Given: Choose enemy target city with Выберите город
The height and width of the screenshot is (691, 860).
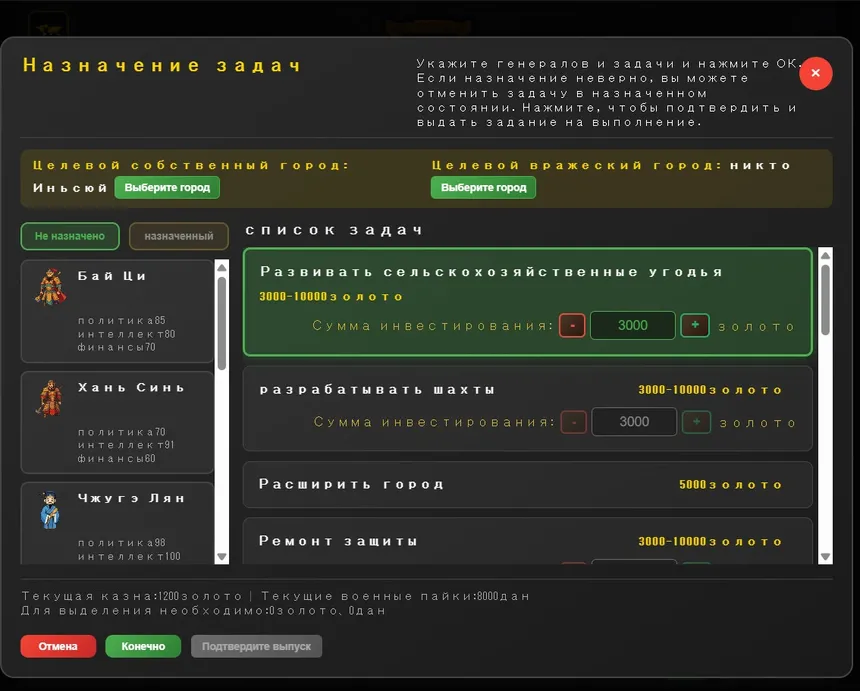Looking at the screenshot, I should pos(483,188).
